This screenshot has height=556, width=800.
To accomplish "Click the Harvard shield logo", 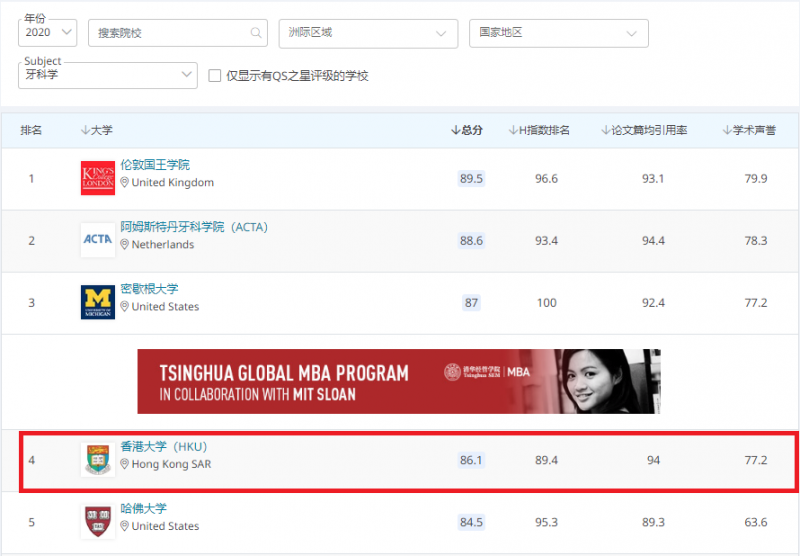I will pos(98,521).
